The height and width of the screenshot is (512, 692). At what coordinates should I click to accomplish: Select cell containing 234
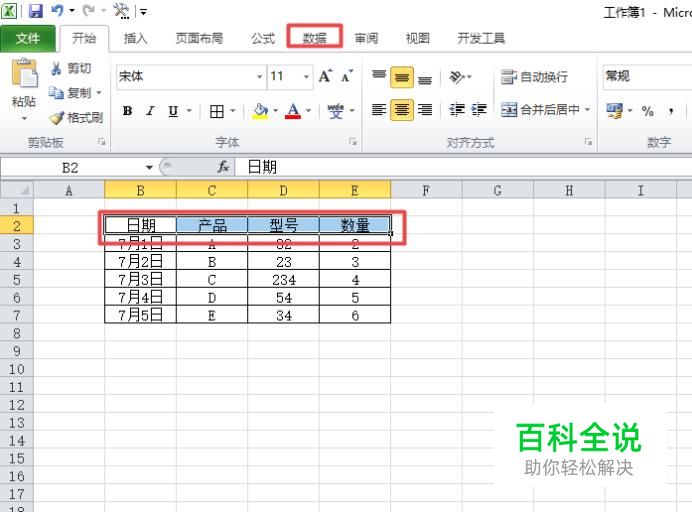[x=283, y=279]
